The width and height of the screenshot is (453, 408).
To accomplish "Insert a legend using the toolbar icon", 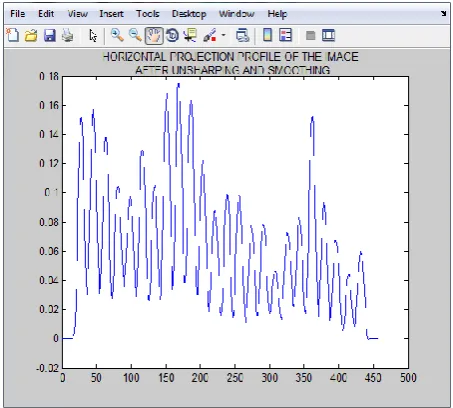I will click(286, 35).
